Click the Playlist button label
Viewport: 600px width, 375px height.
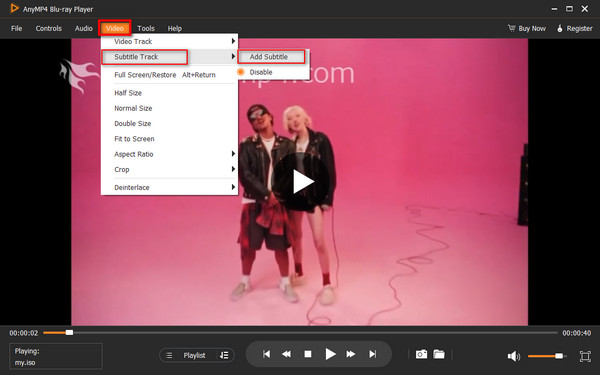[194, 355]
